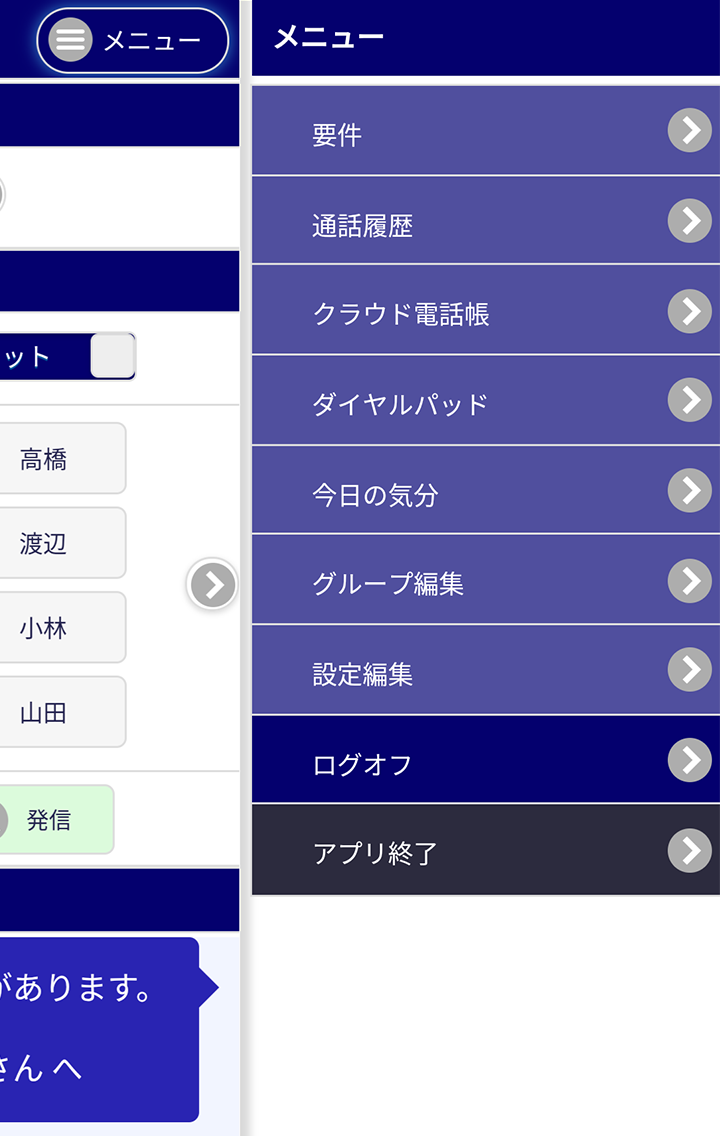Open the blue notification message bubble
The height and width of the screenshot is (1136, 720).
click(x=99, y=1029)
